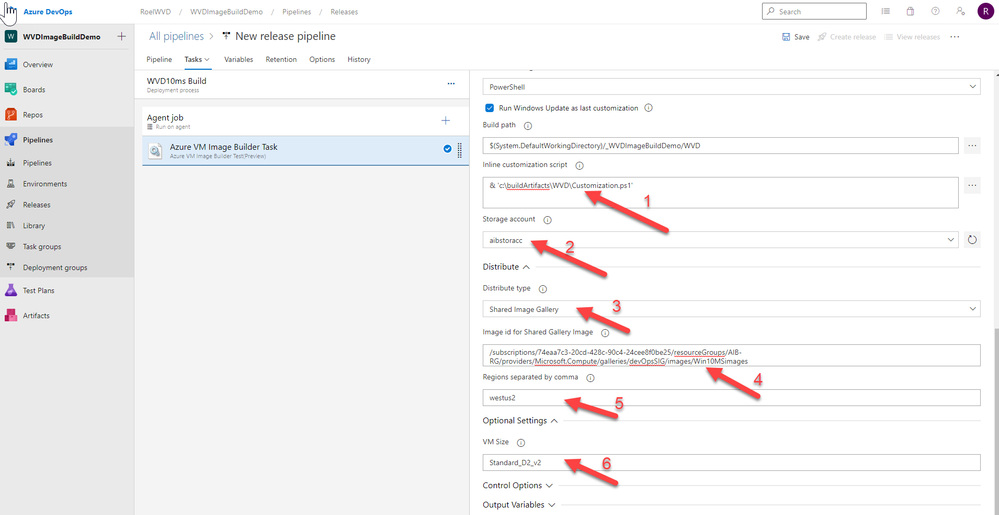Open WVD10ms Build ellipsis menu

(x=451, y=83)
